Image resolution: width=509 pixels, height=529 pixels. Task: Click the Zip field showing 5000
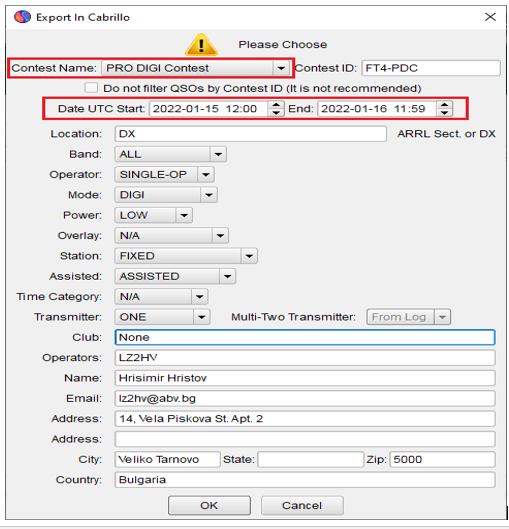(x=443, y=460)
